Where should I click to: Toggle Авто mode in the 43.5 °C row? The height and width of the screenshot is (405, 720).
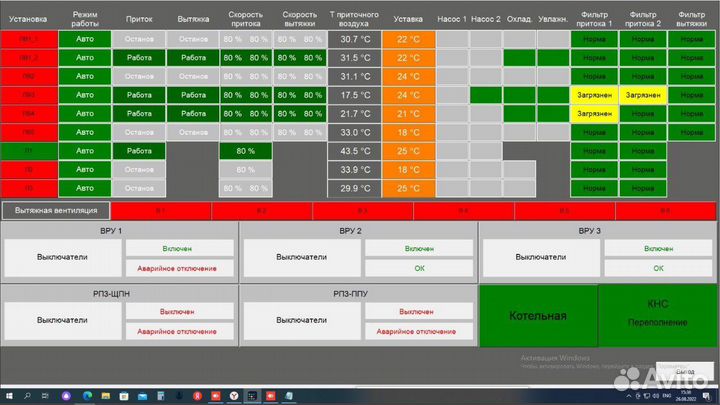point(84,151)
